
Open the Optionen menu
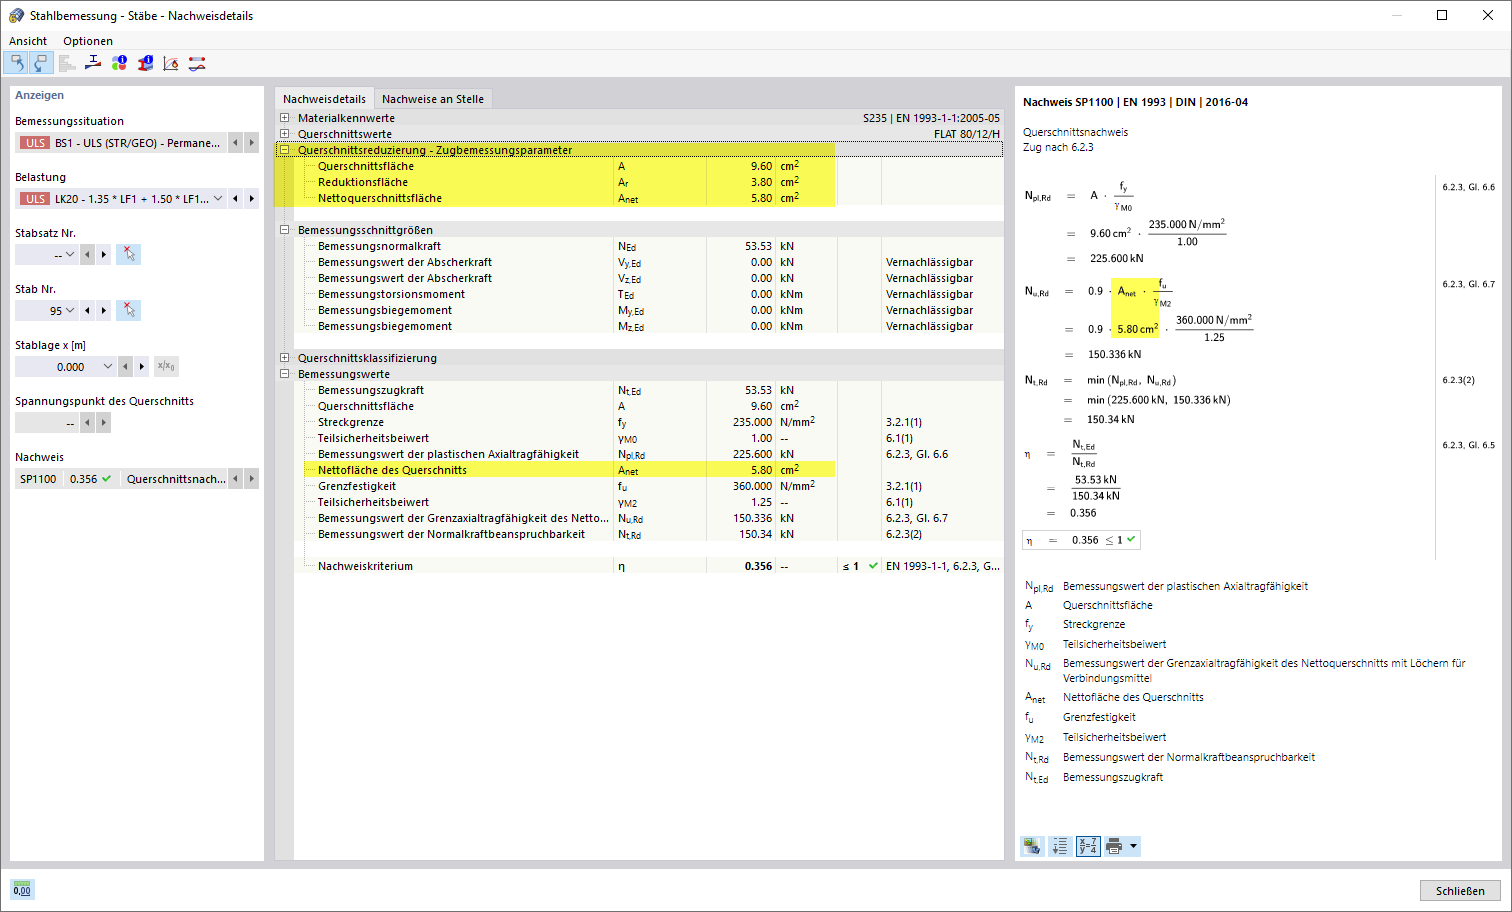pos(88,41)
